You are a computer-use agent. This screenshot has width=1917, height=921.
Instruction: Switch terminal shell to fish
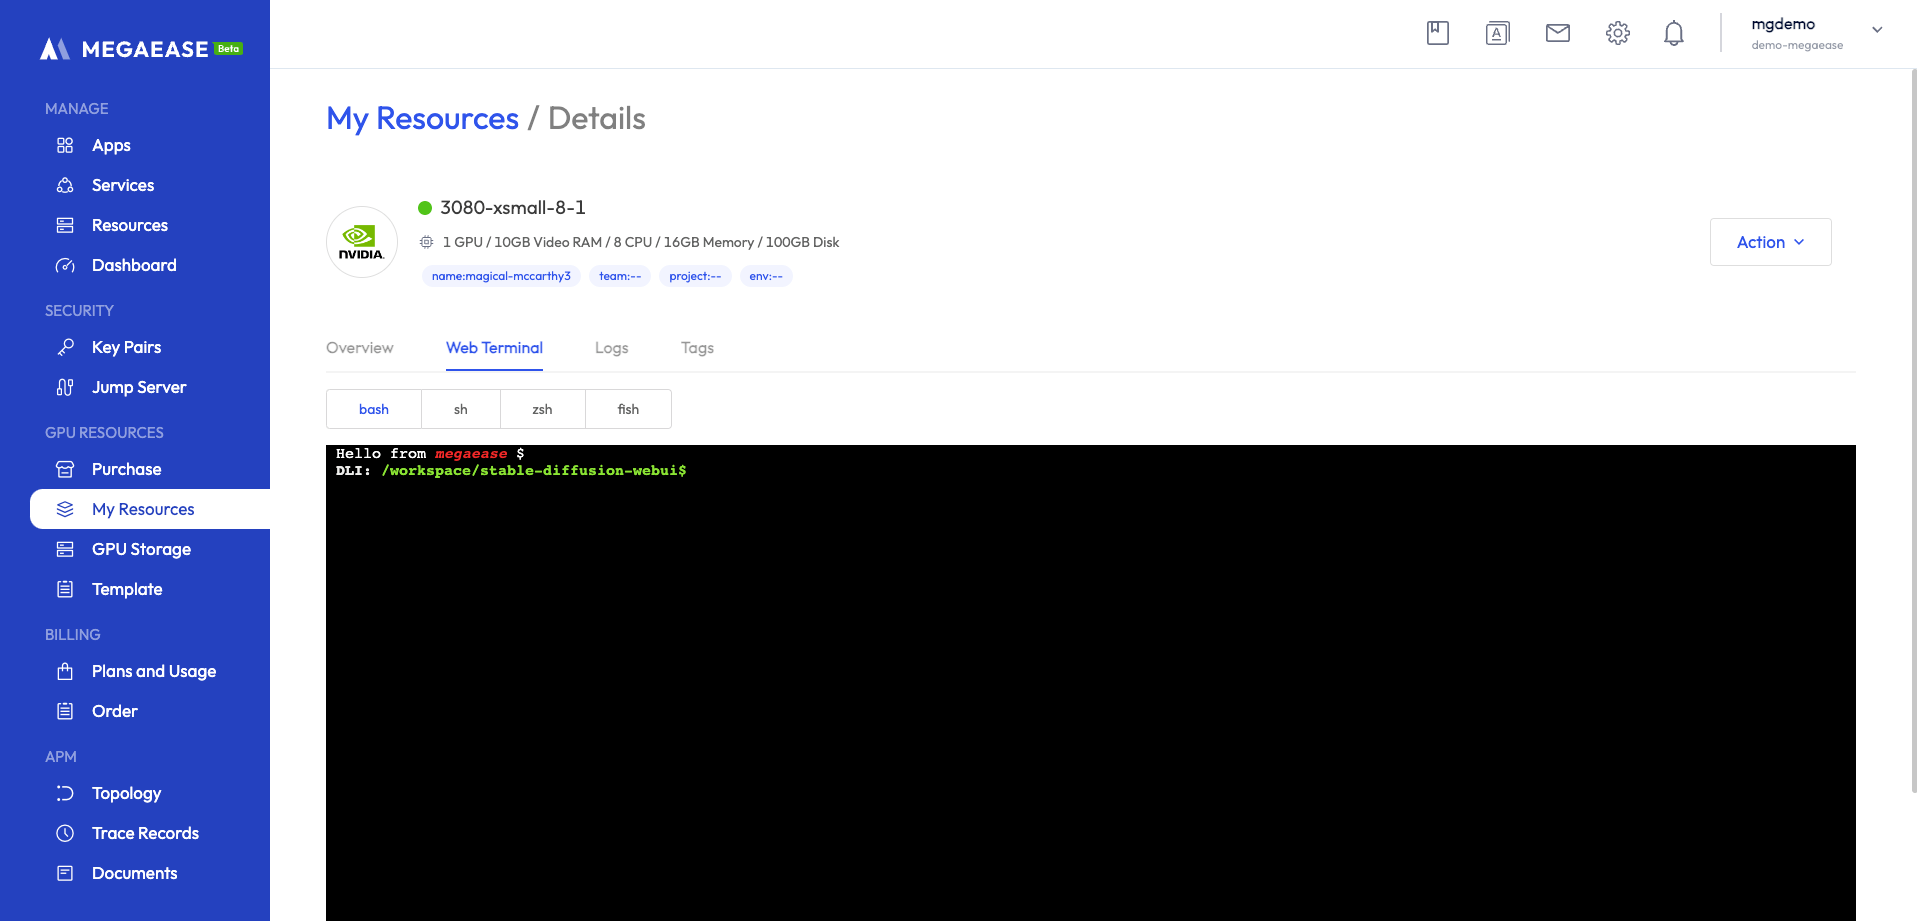[628, 409]
